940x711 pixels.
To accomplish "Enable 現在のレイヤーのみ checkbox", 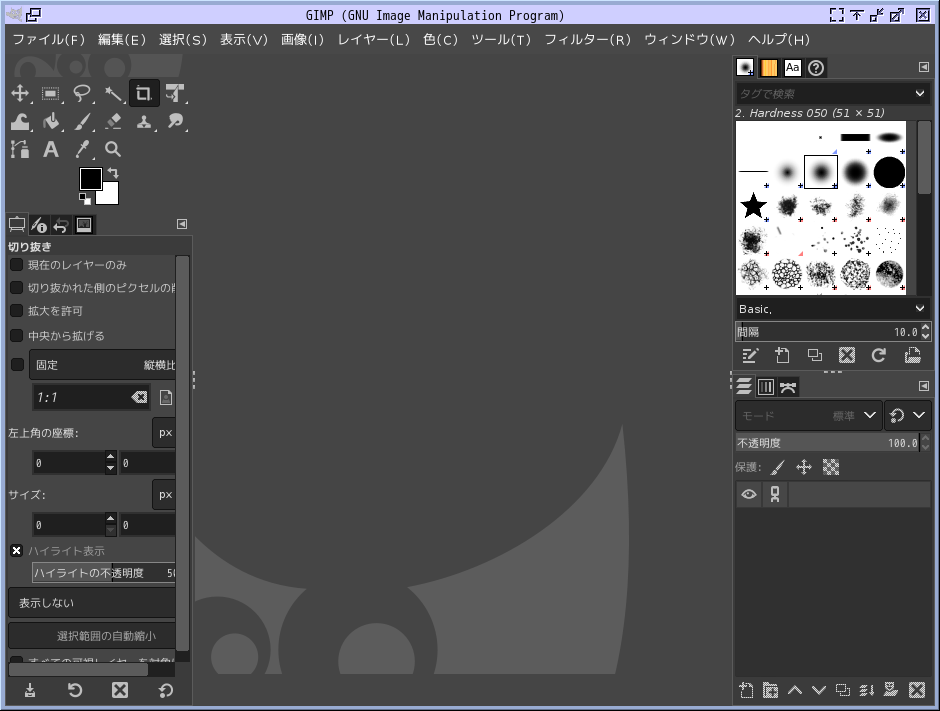I will click(x=17, y=265).
